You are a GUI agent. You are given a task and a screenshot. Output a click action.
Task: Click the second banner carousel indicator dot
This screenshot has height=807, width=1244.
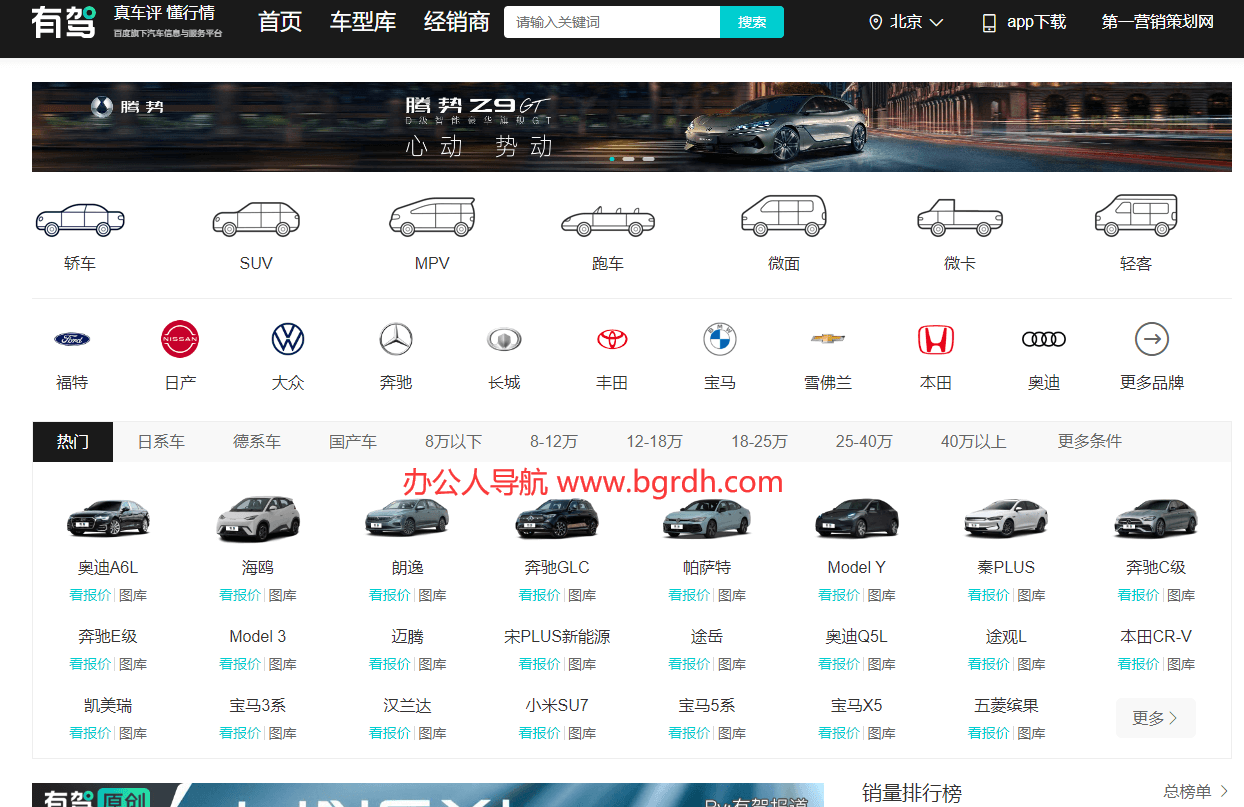coord(629,159)
